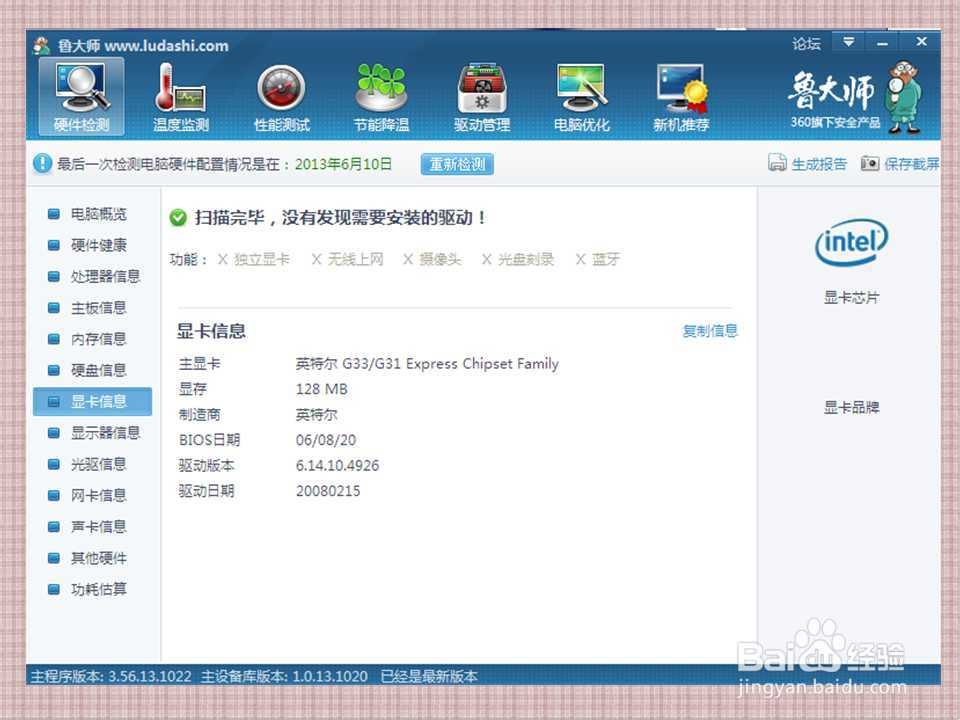
Task: Click the 主设备库版本 1.0.13.1020 status text
Action: (284, 677)
